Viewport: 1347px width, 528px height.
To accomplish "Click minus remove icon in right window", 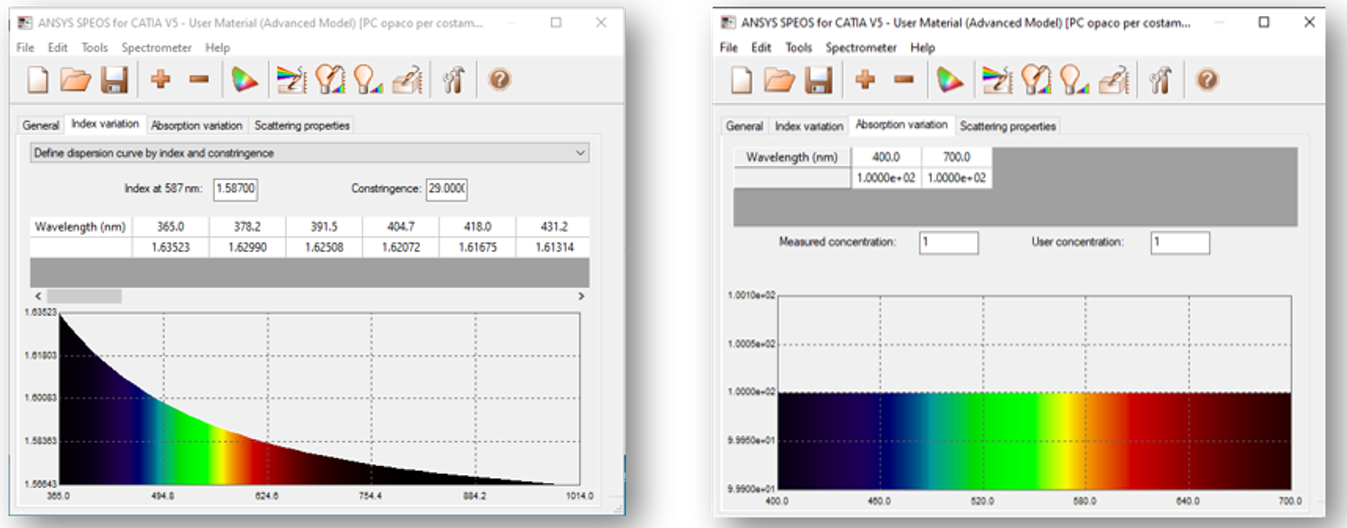I will tap(904, 80).
